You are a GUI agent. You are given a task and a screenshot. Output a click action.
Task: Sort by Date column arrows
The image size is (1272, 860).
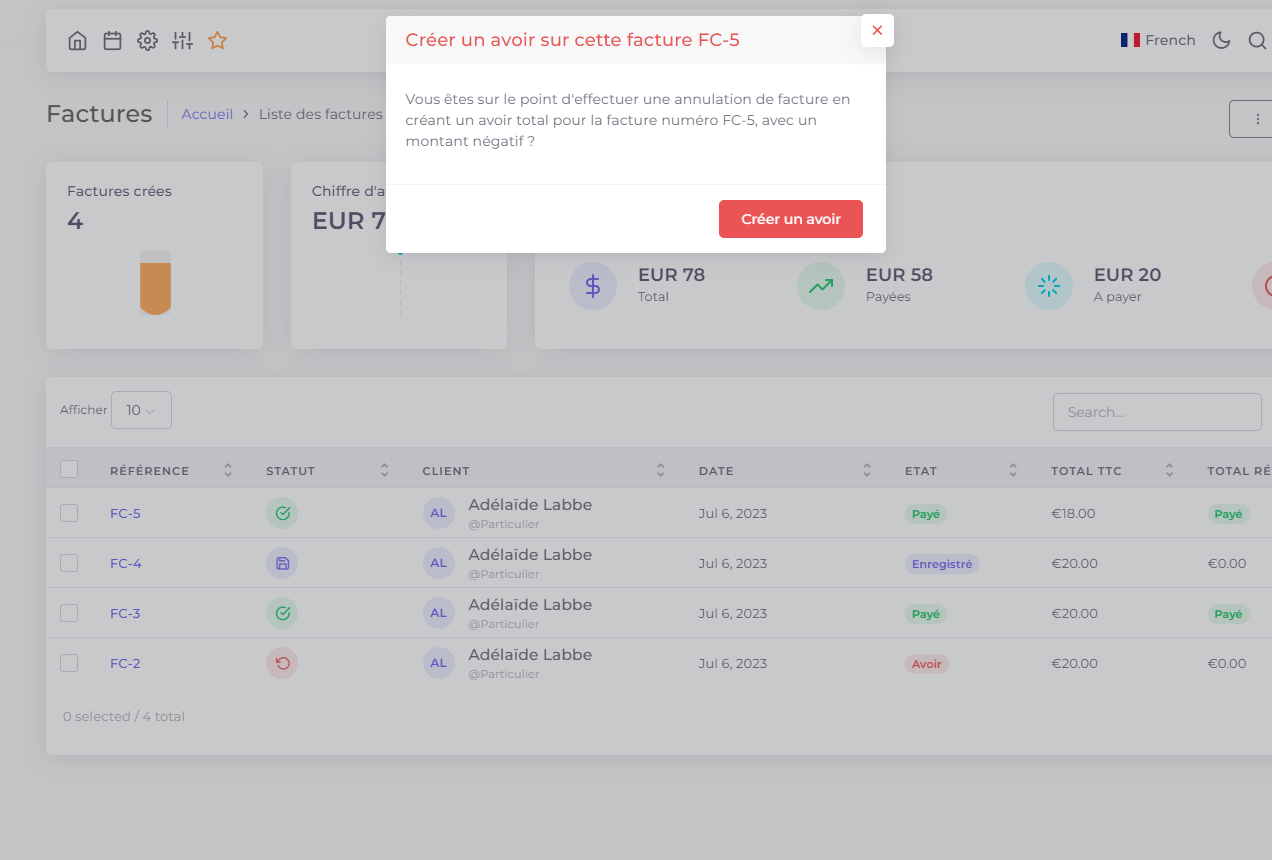(867, 470)
